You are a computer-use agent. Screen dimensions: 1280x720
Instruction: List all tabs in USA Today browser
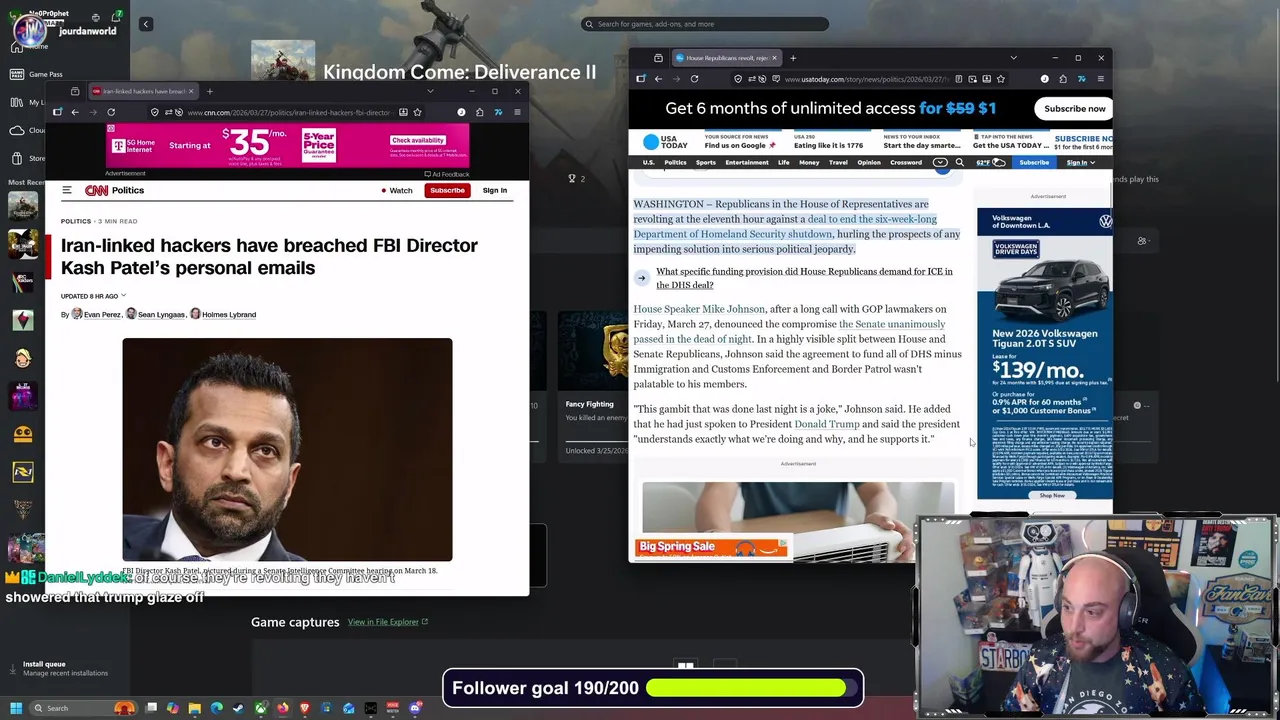point(1013,57)
